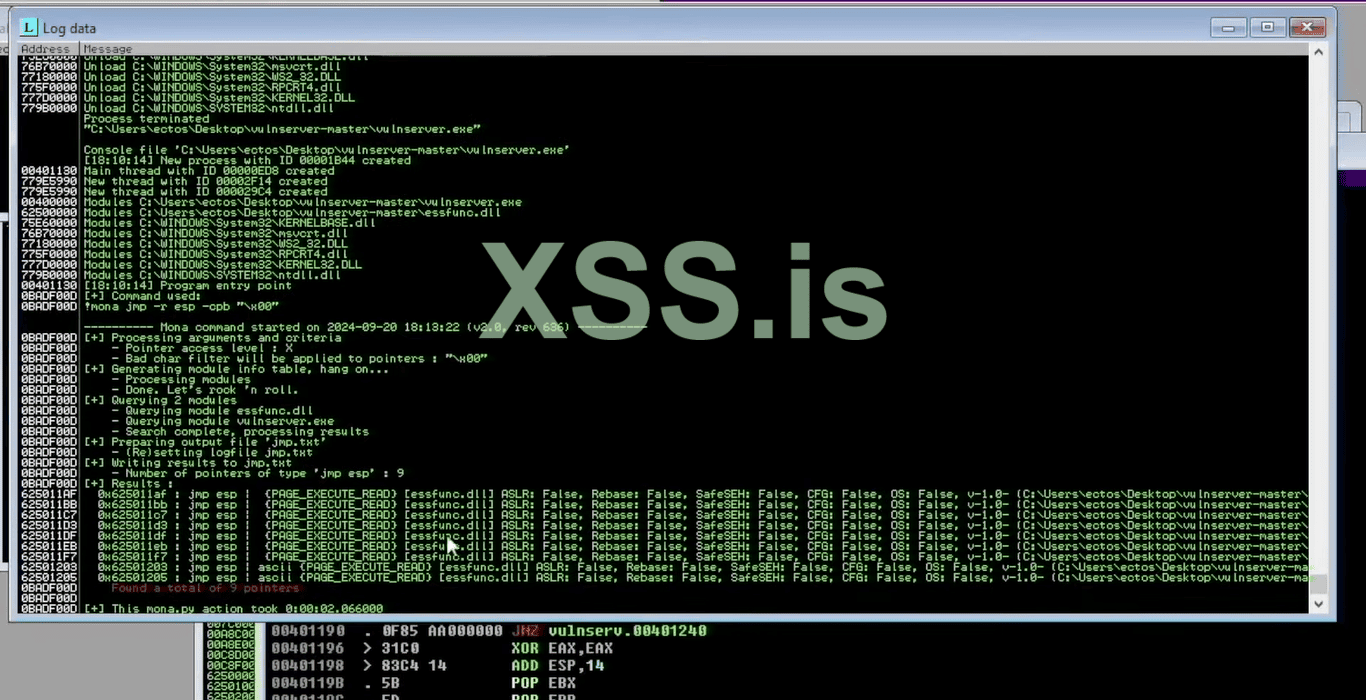The image size is (1366, 700).
Task: Select the red 'Found a total of 9 pointers' line
Action: coord(205,588)
